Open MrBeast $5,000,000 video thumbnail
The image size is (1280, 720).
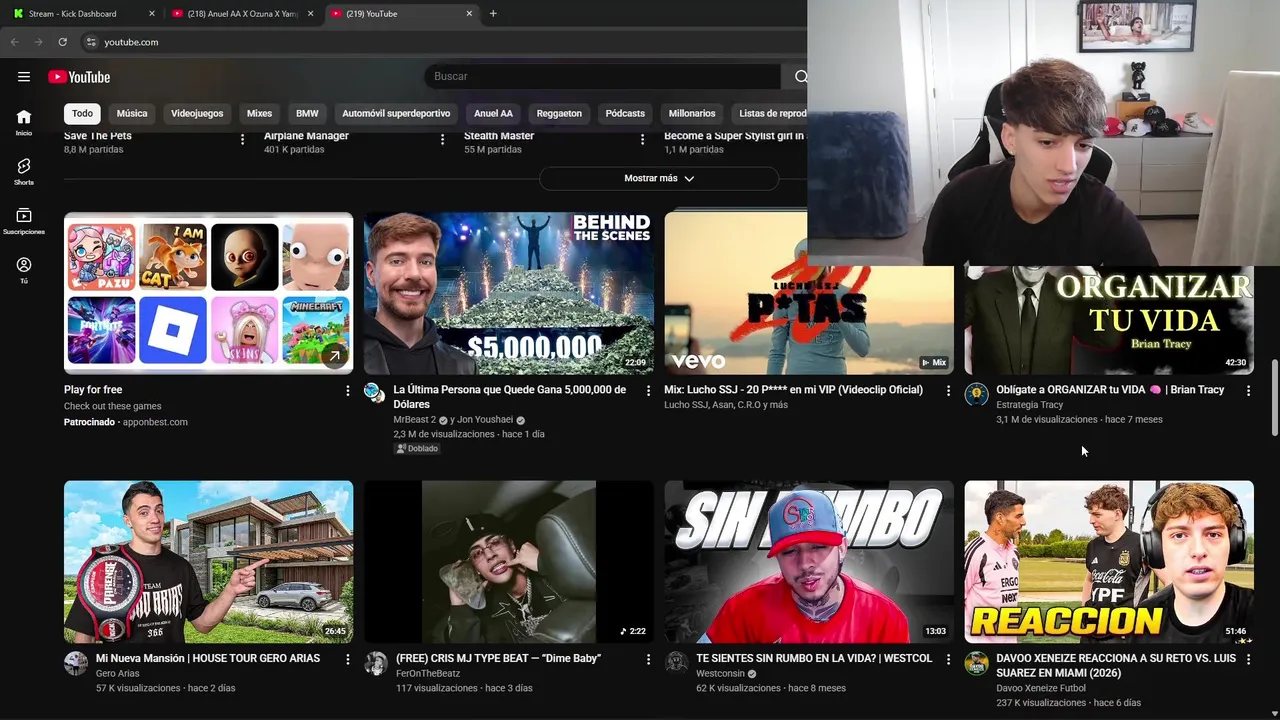pos(508,293)
